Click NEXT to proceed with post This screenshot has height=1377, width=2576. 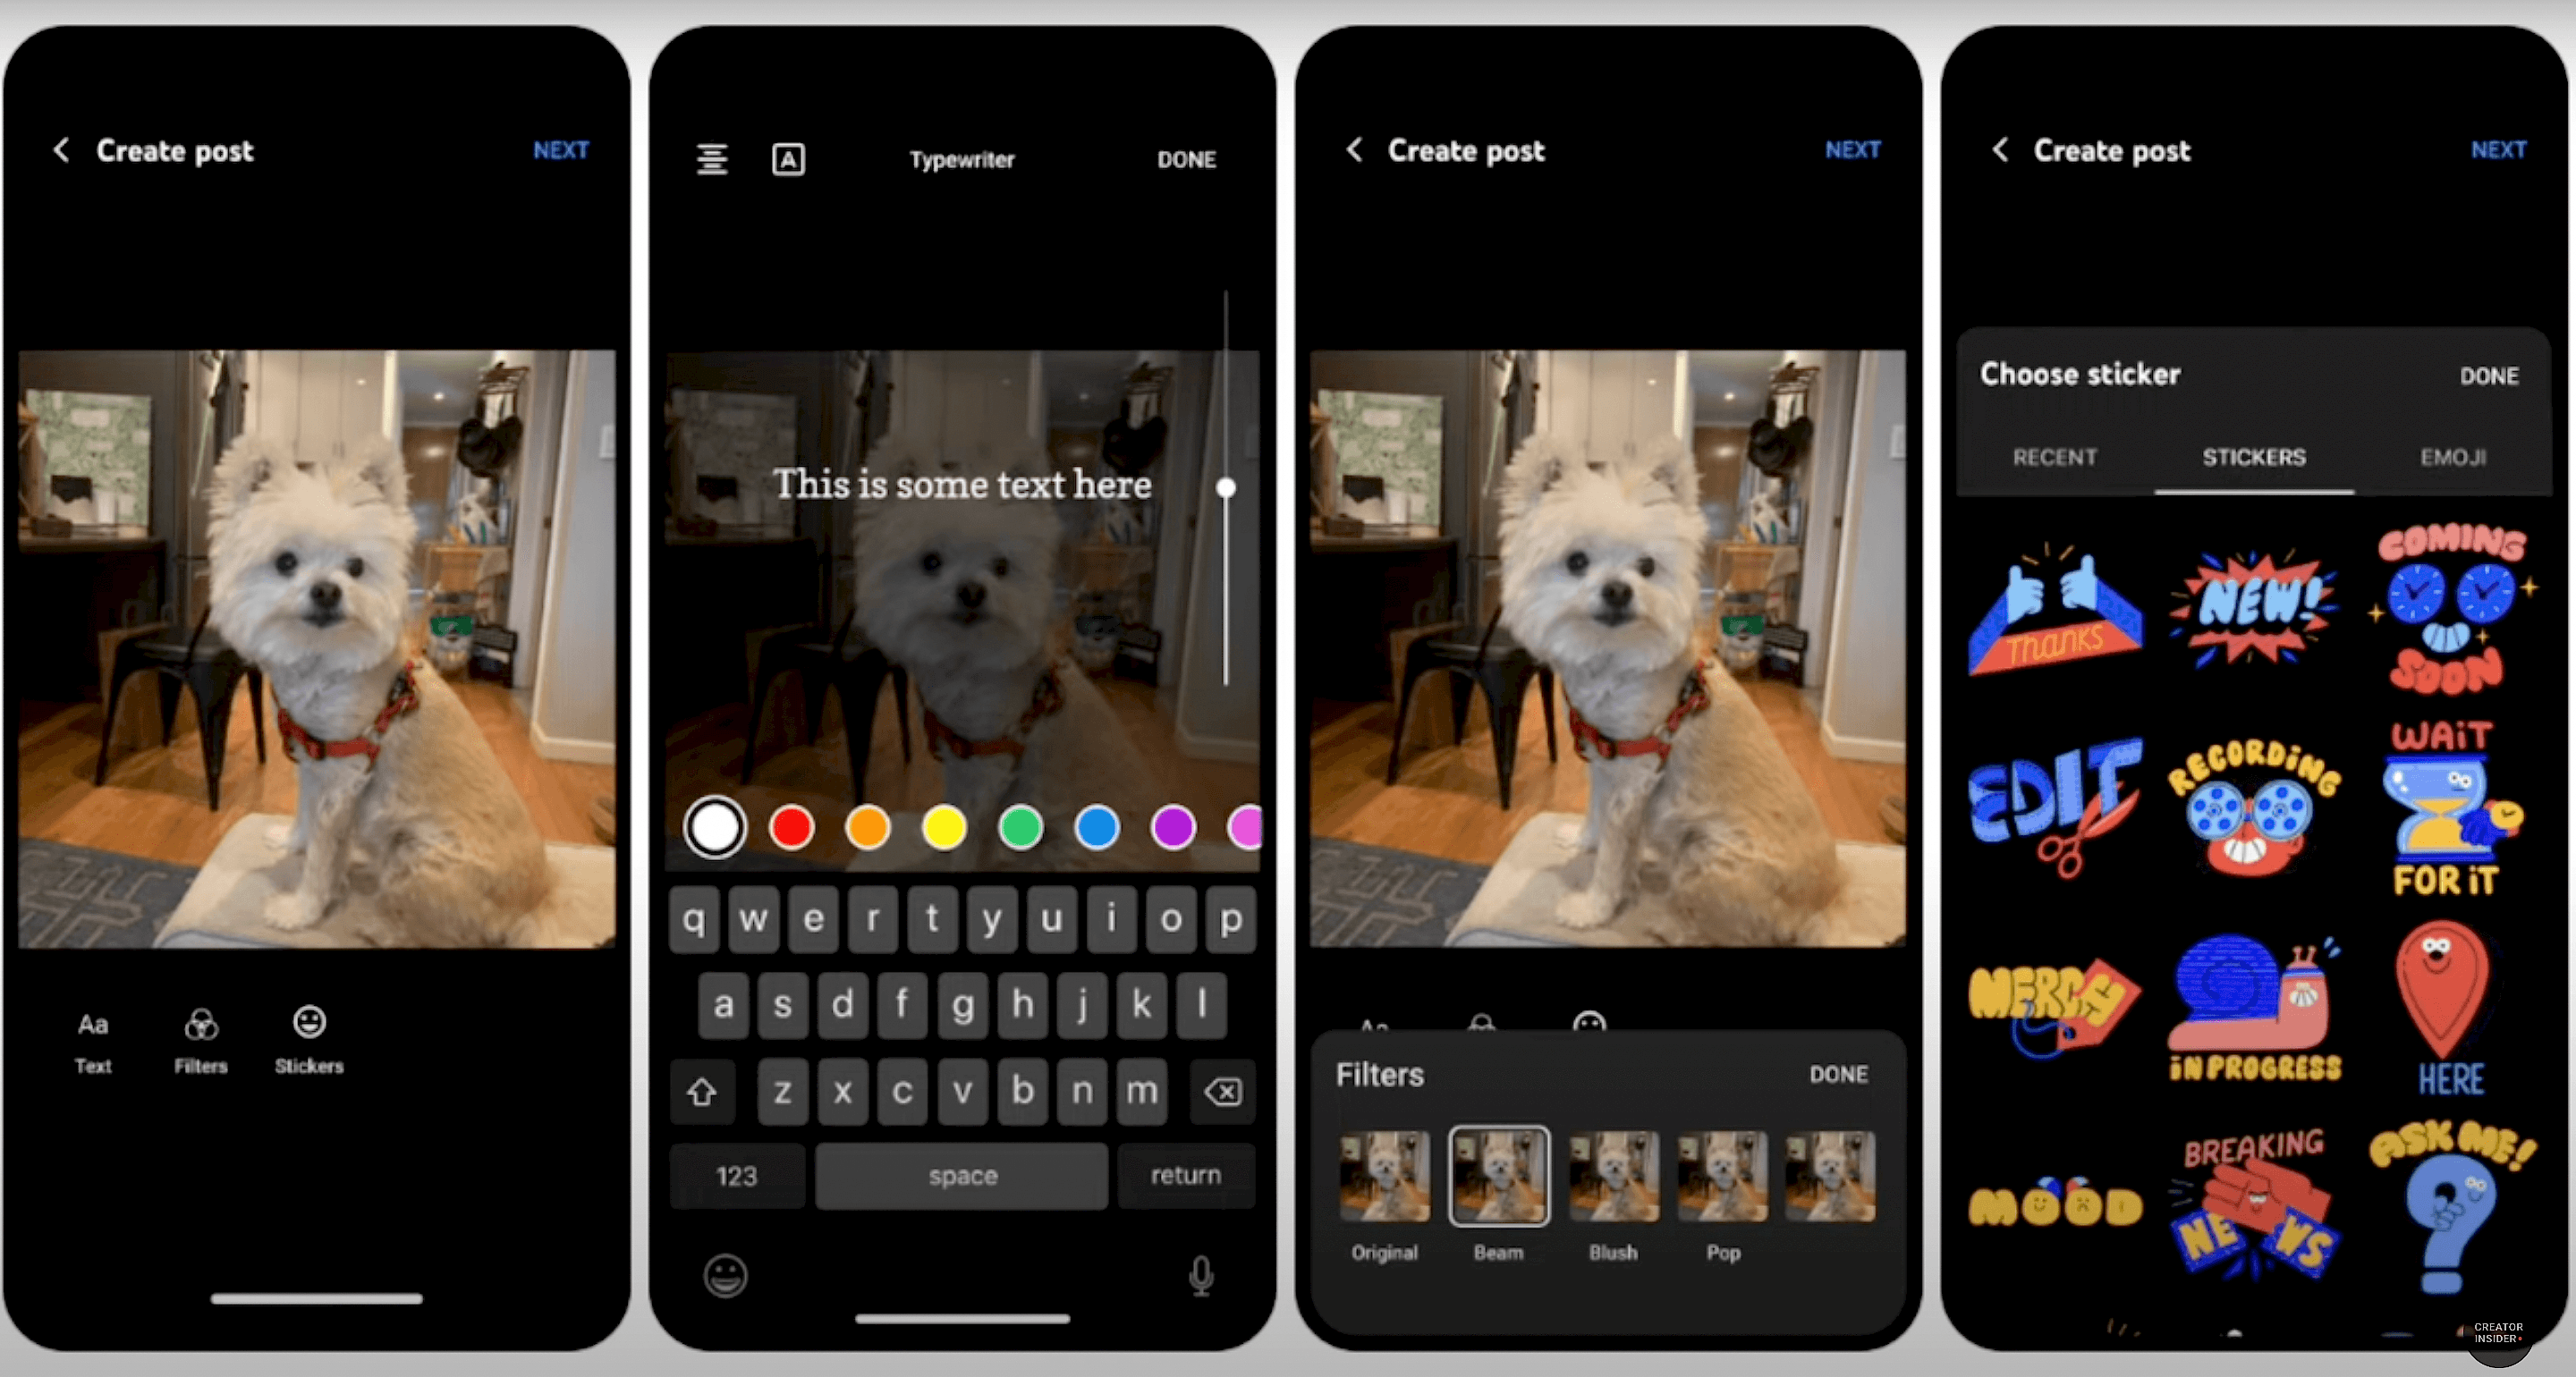(x=563, y=150)
